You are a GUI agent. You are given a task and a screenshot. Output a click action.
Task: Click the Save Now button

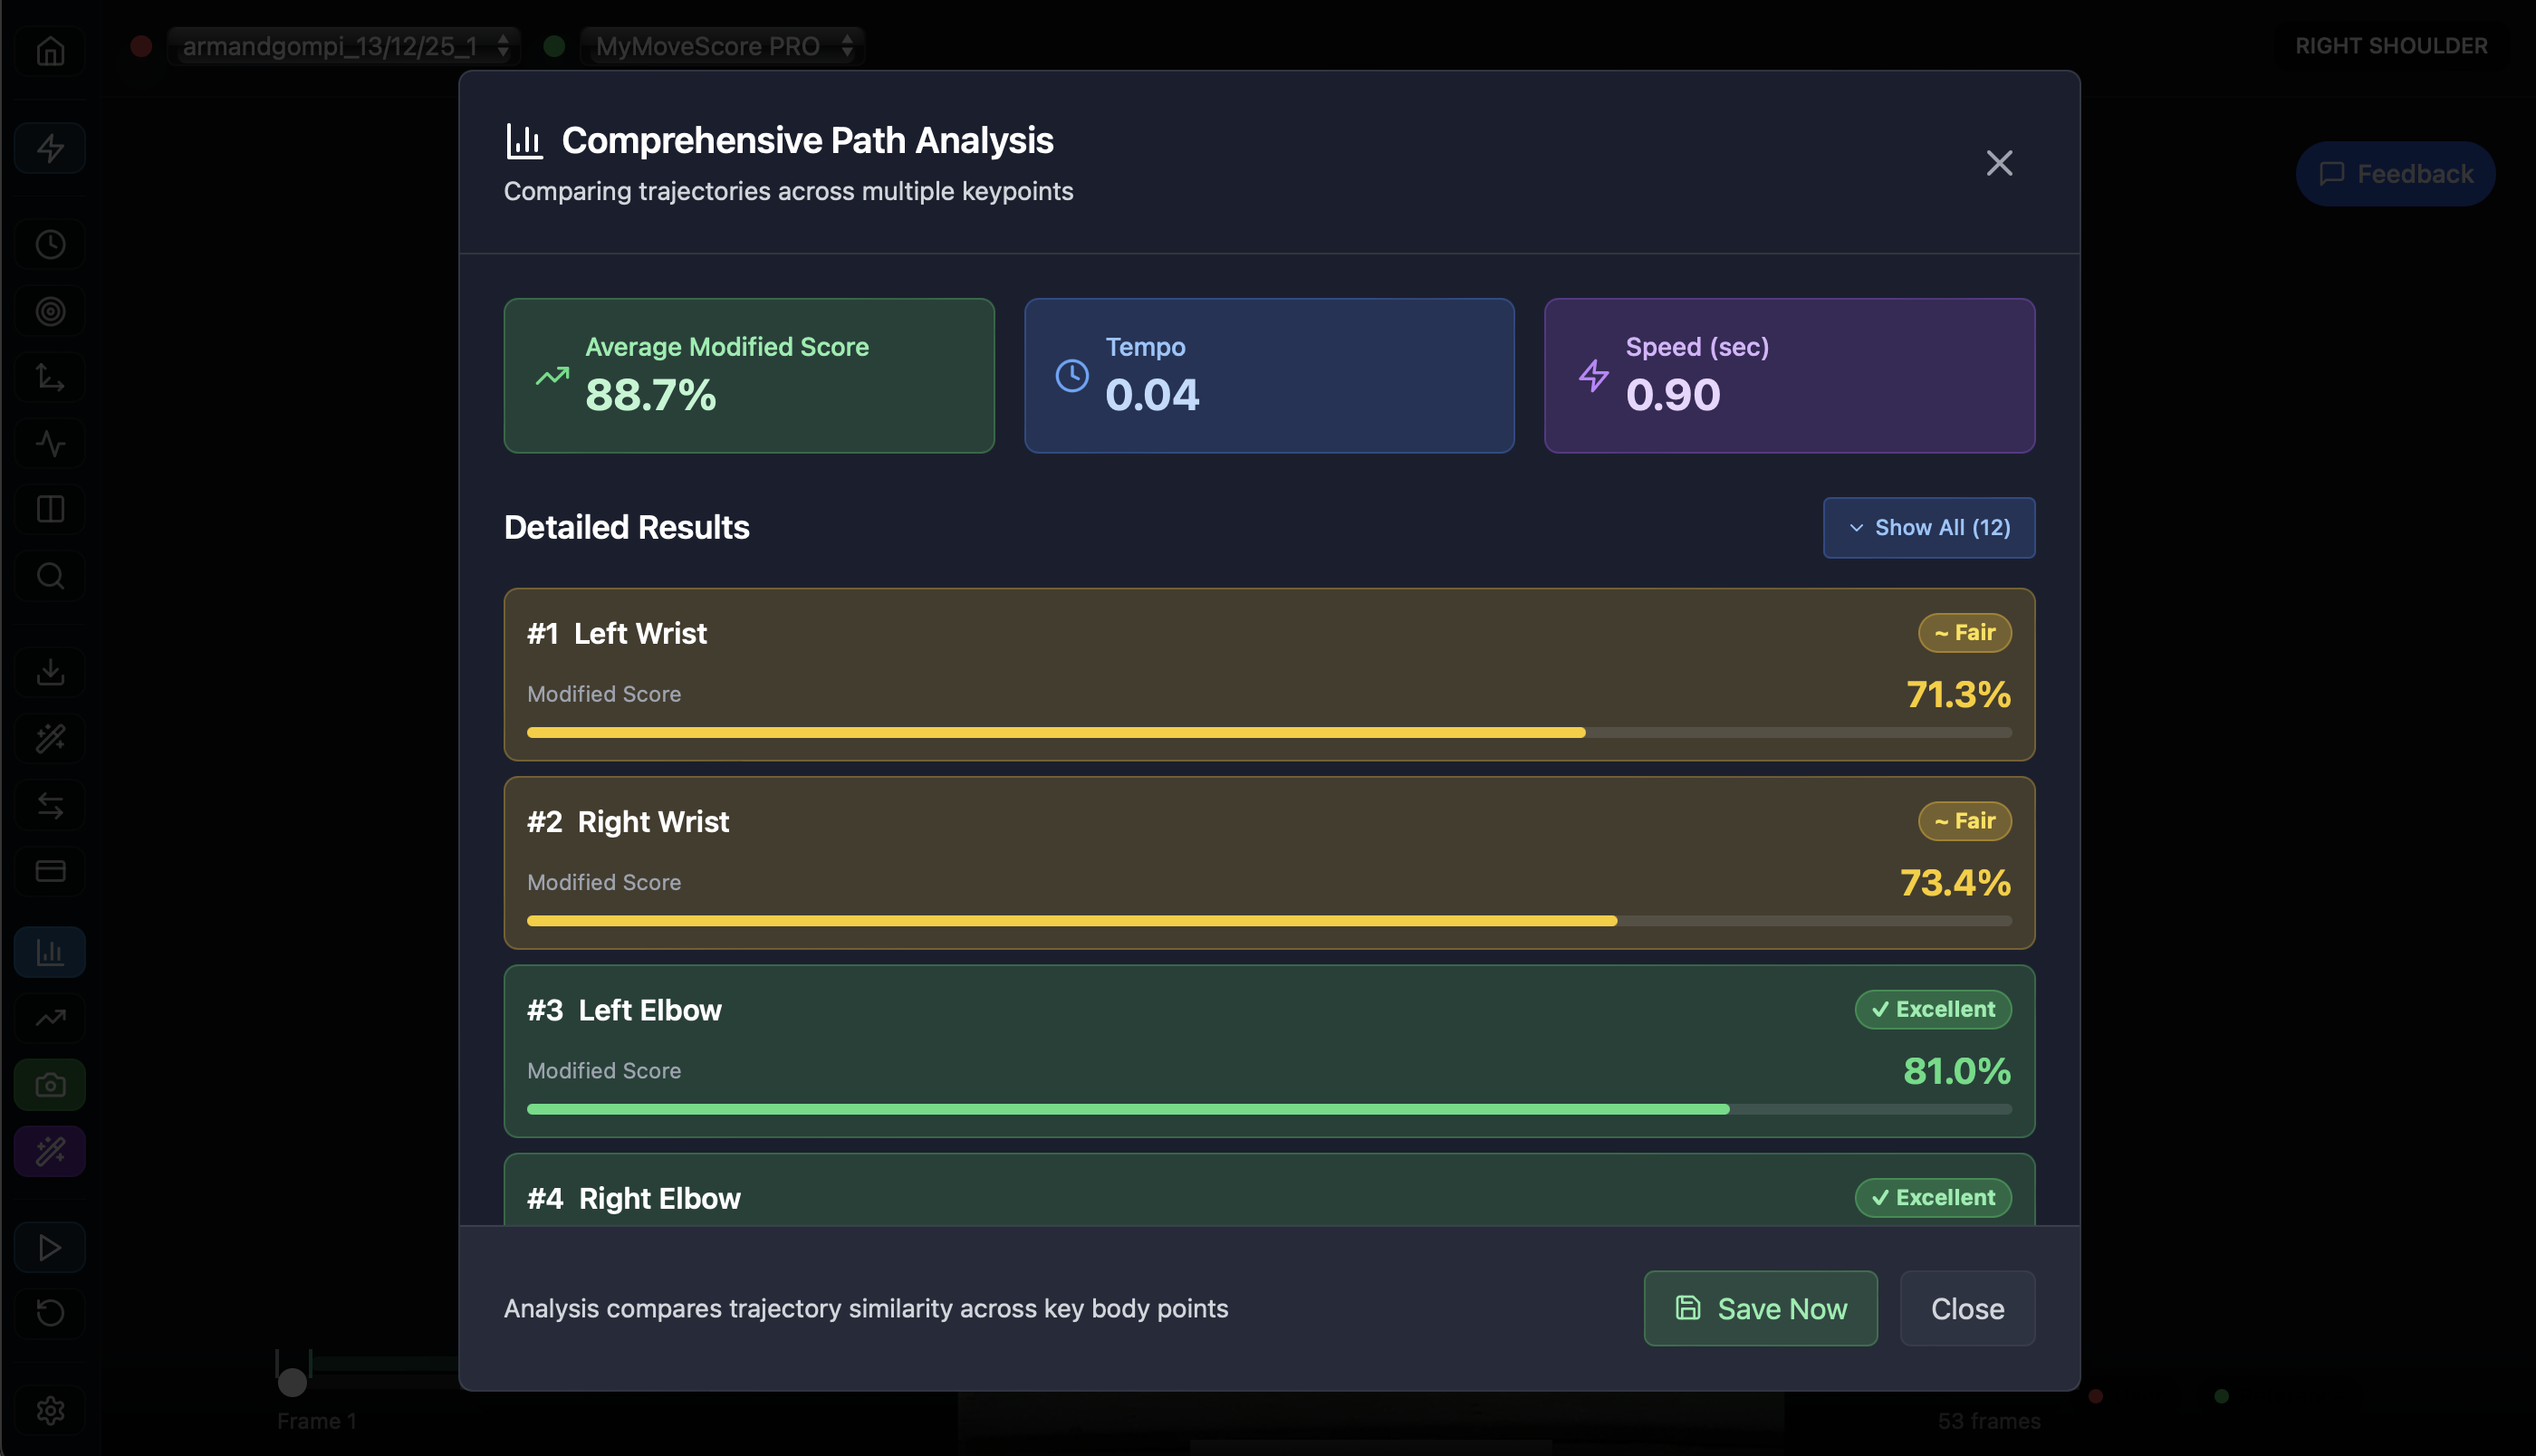coord(1760,1308)
